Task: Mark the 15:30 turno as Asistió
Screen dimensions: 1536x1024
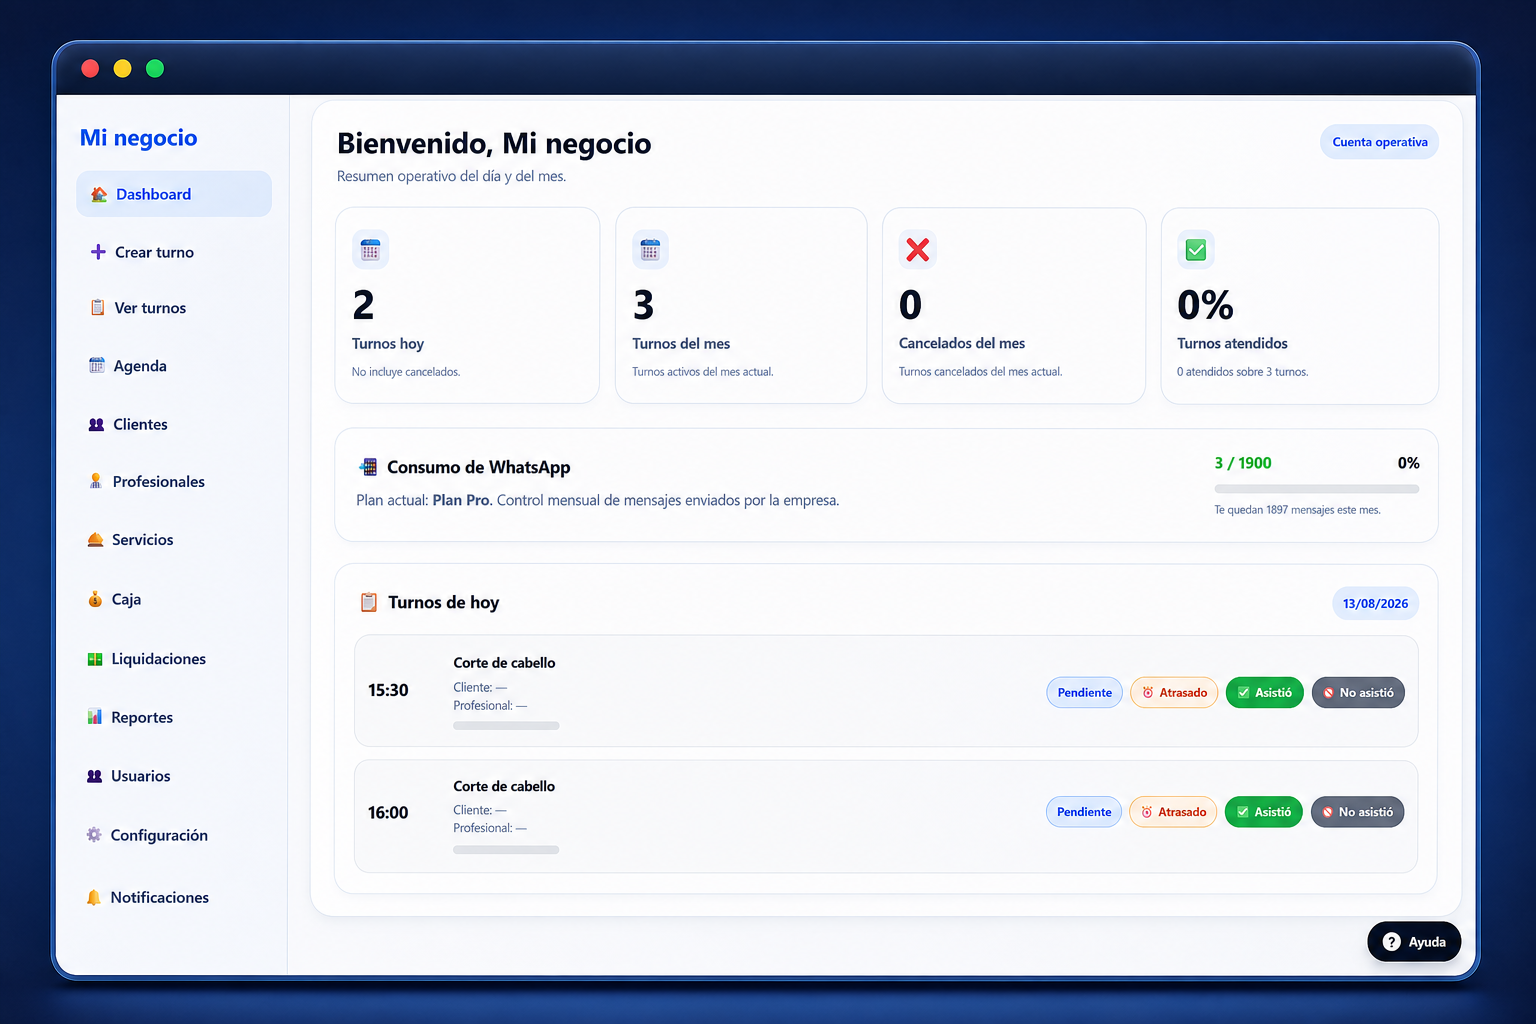Action: pos(1264,692)
